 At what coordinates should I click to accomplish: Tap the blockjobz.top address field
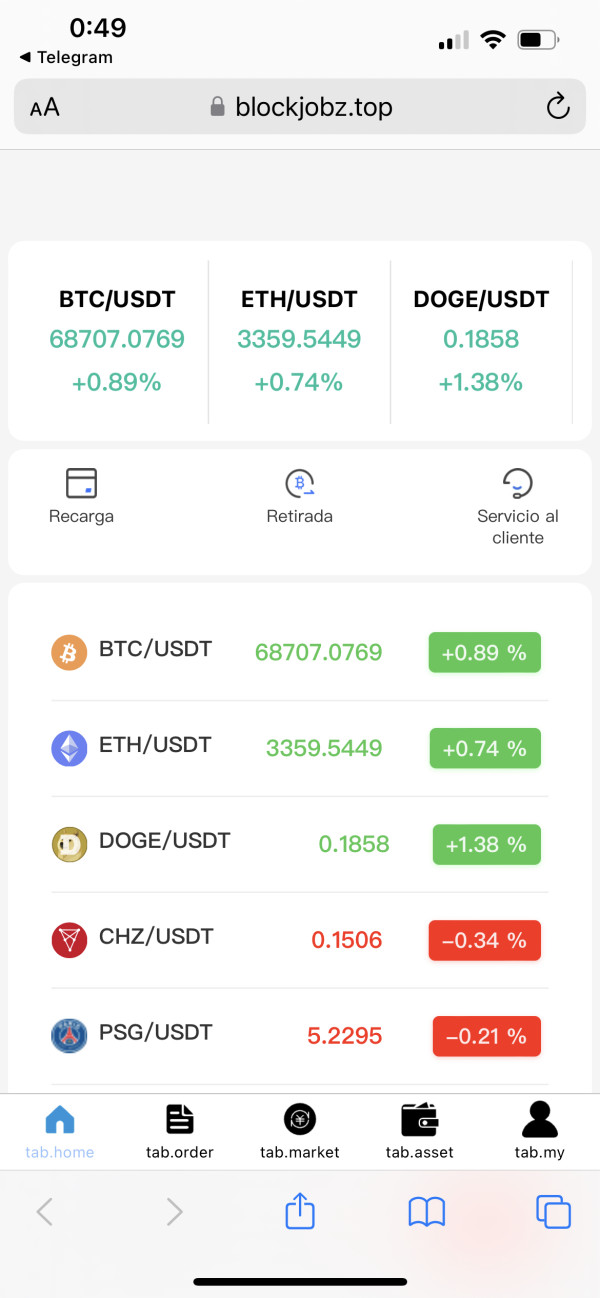[300, 107]
